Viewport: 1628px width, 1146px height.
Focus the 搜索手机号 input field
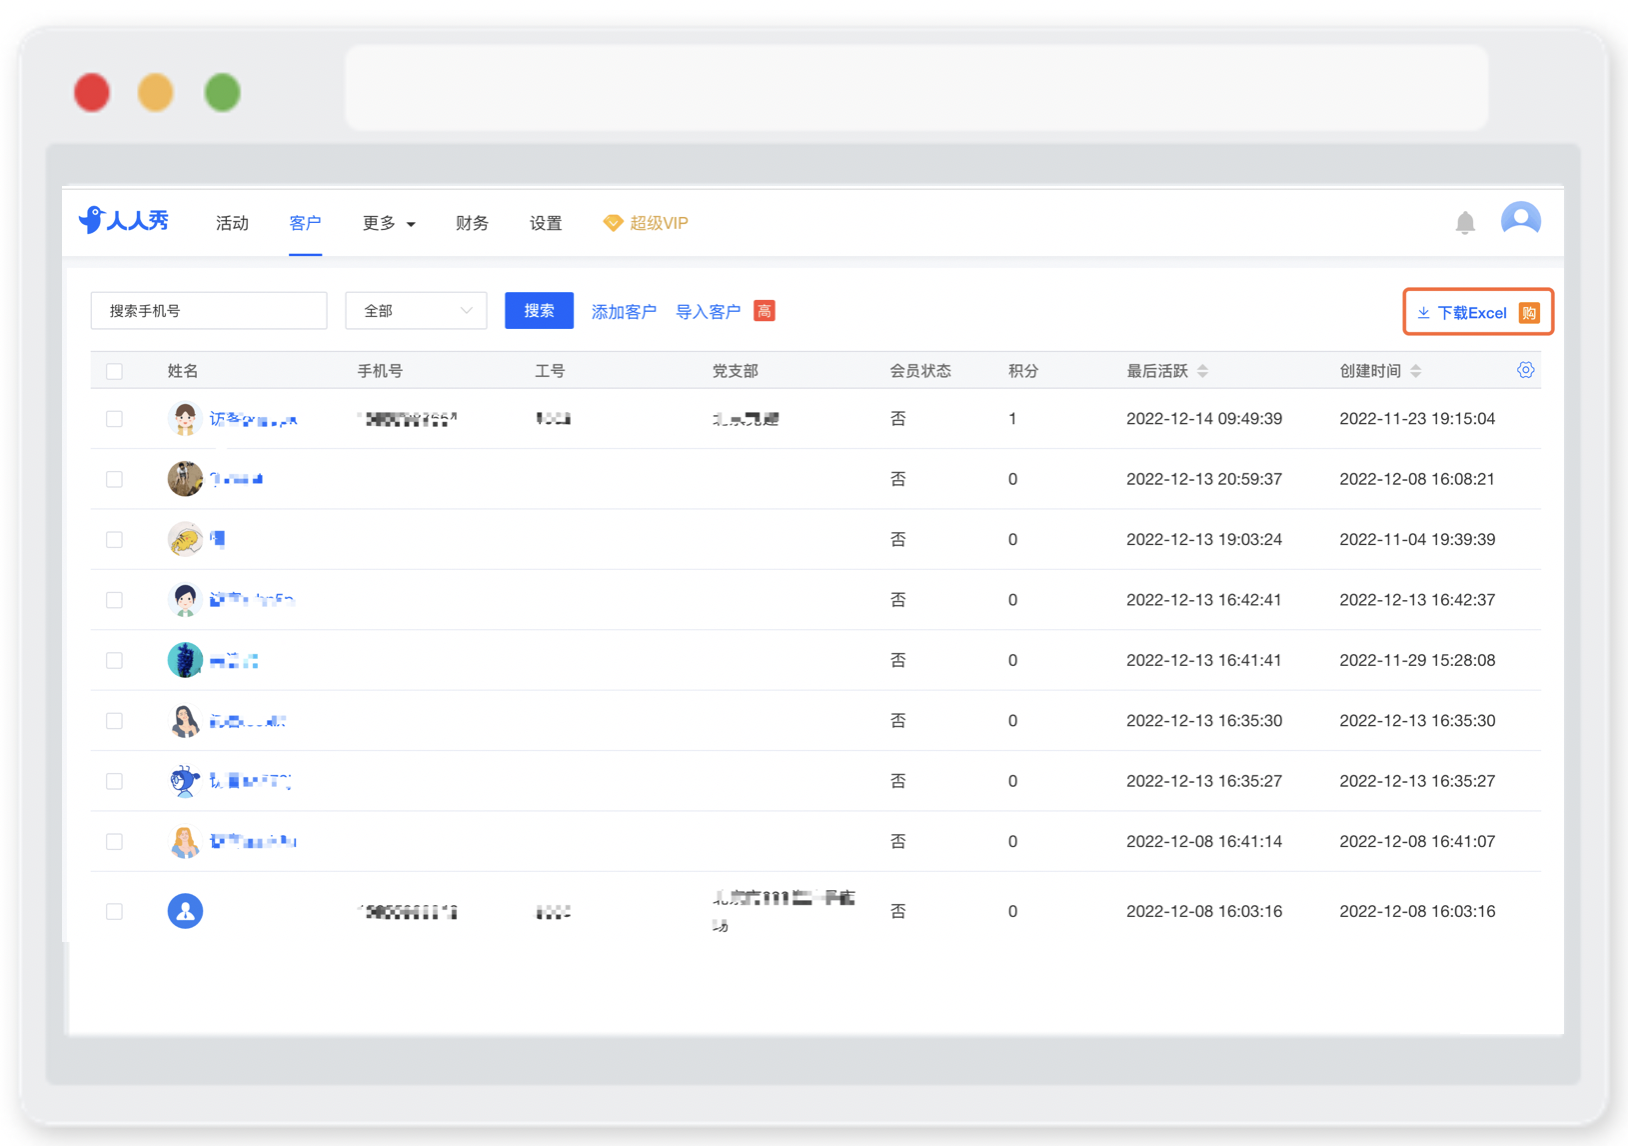(x=209, y=311)
